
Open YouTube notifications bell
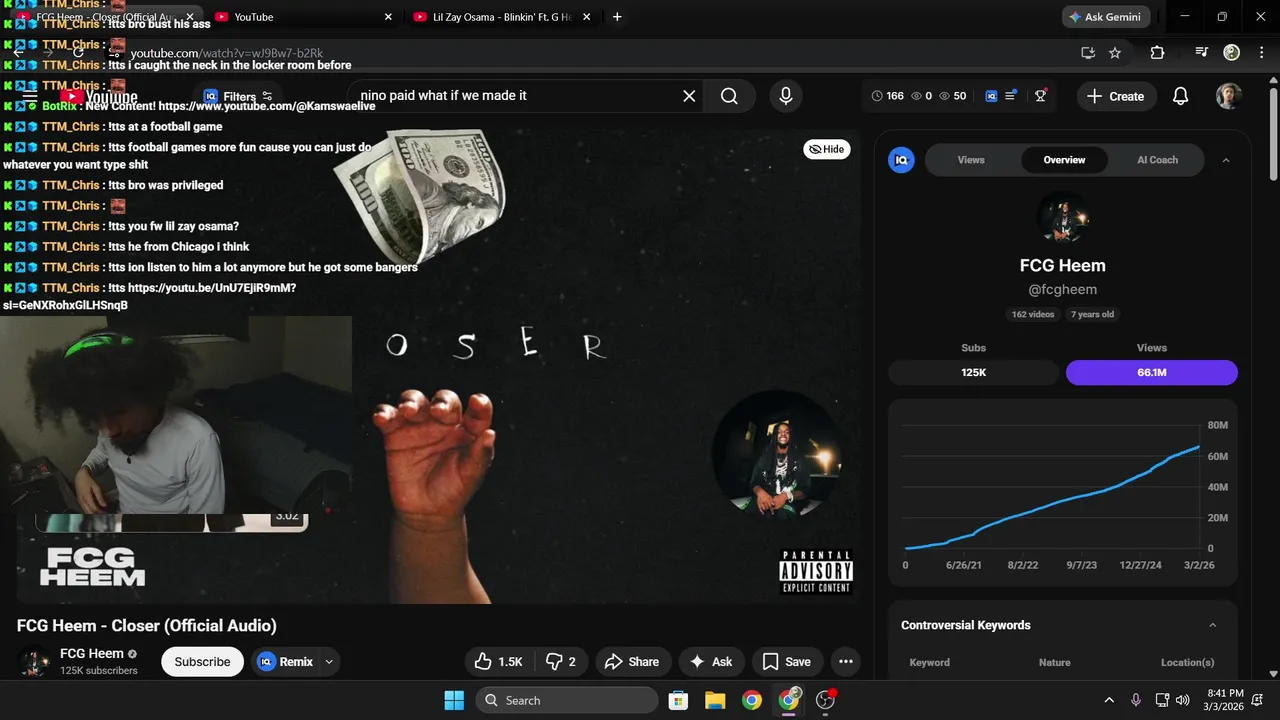coord(1180,96)
